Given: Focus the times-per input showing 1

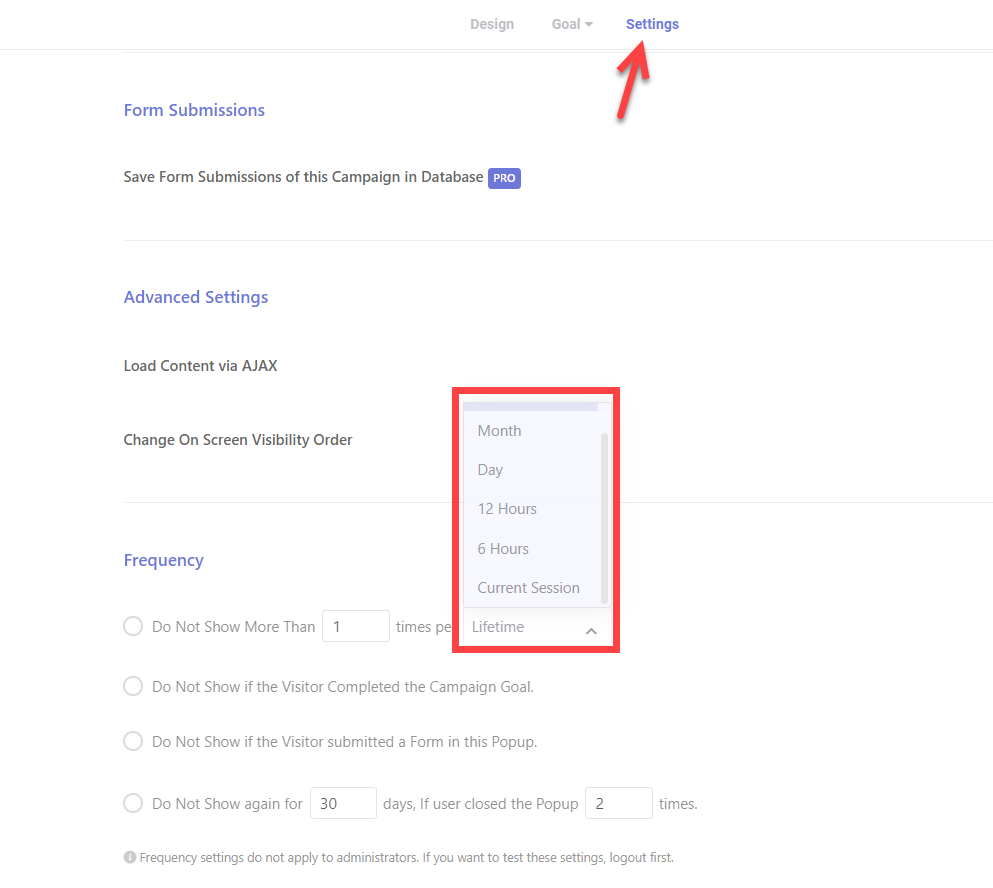Looking at the screenshot, I should click(x=356, y=626).
